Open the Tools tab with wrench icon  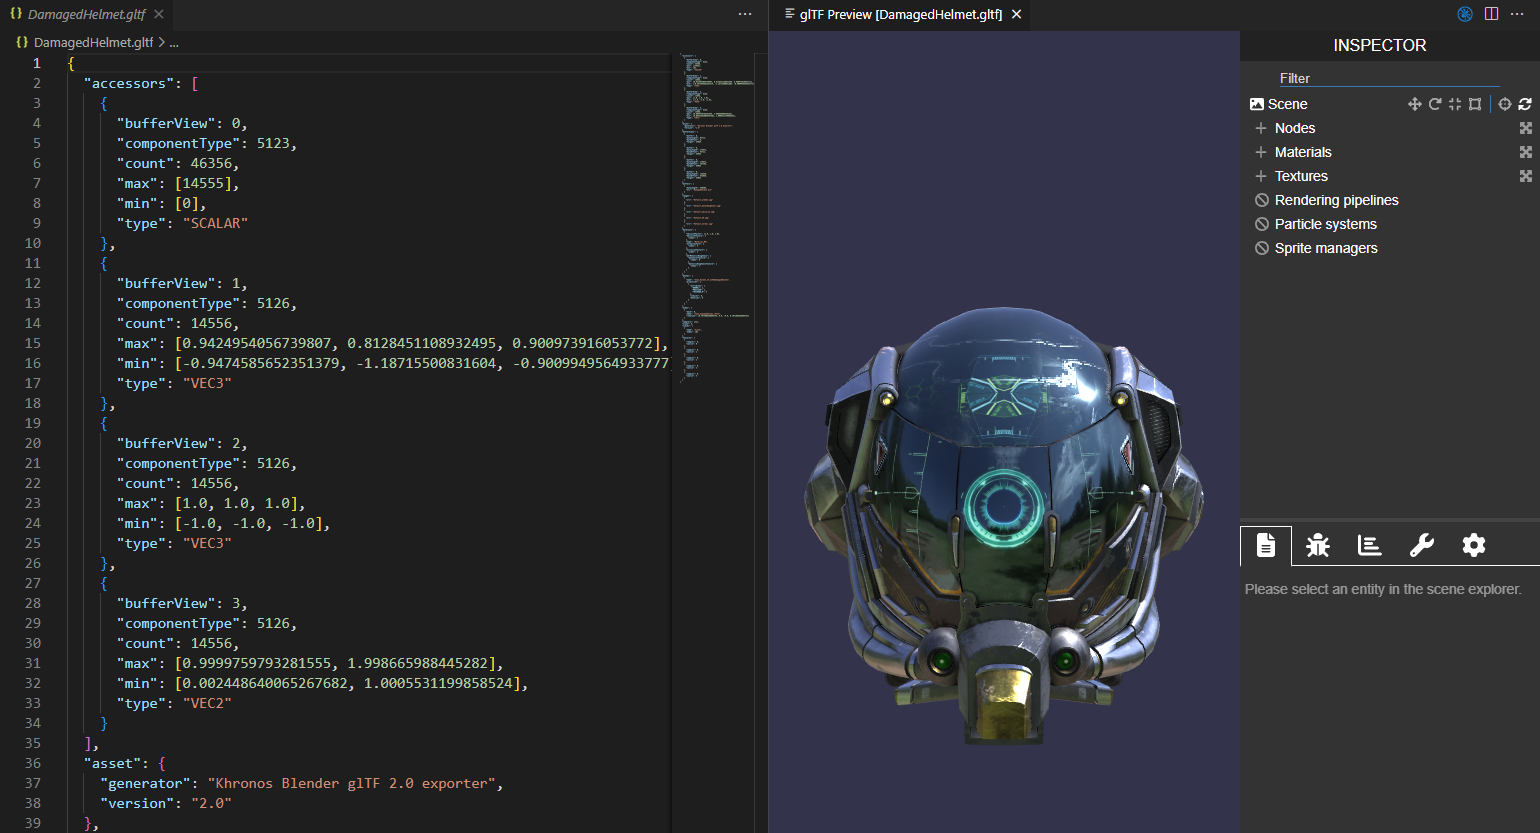pyautogui.click(x=1422, y=545)
